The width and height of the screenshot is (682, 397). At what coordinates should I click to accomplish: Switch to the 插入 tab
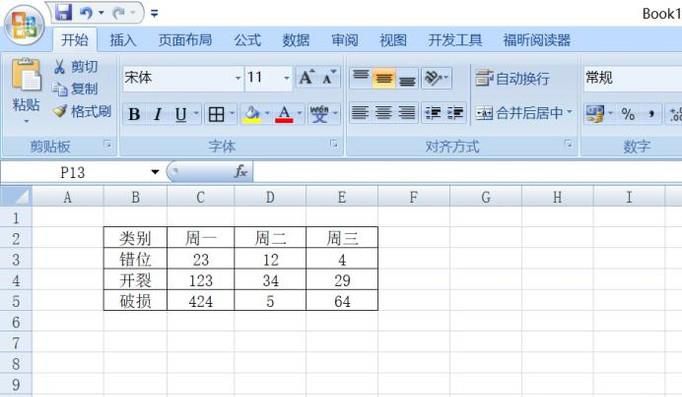click(x=123, y=40)
